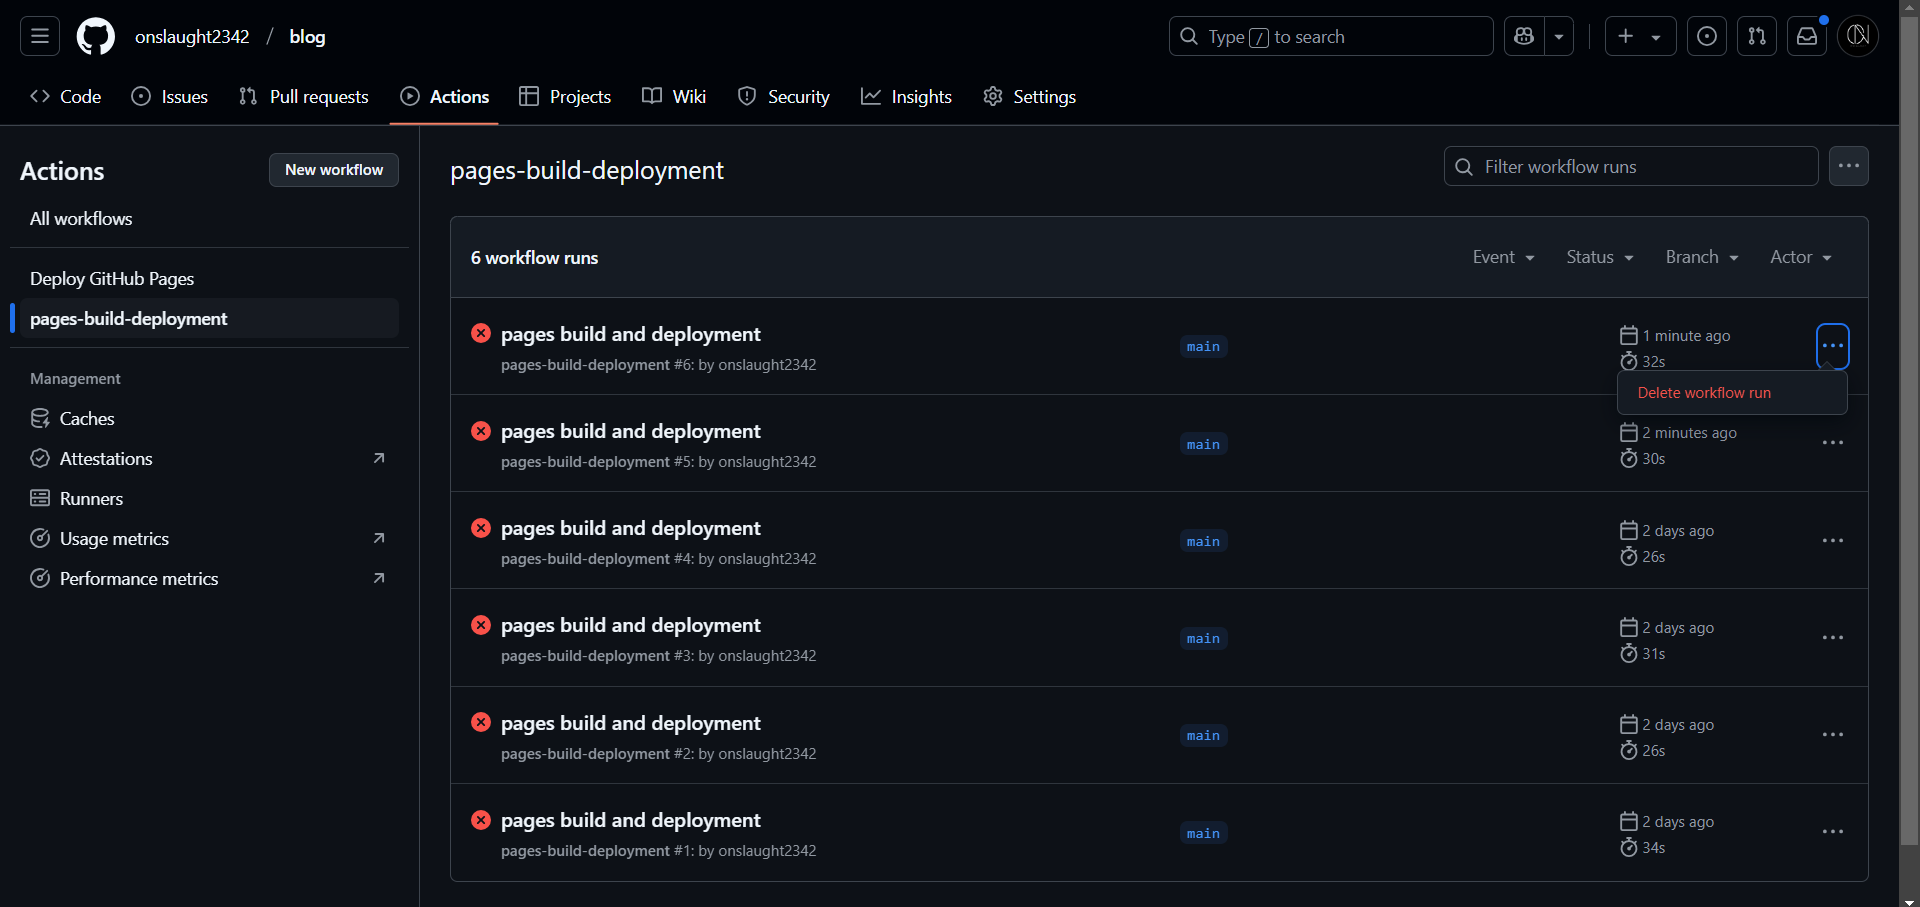This screenshot has height=907, width=1920.
Task: Open run #6 pages build and deployment
Action: (x=630, y=334)
